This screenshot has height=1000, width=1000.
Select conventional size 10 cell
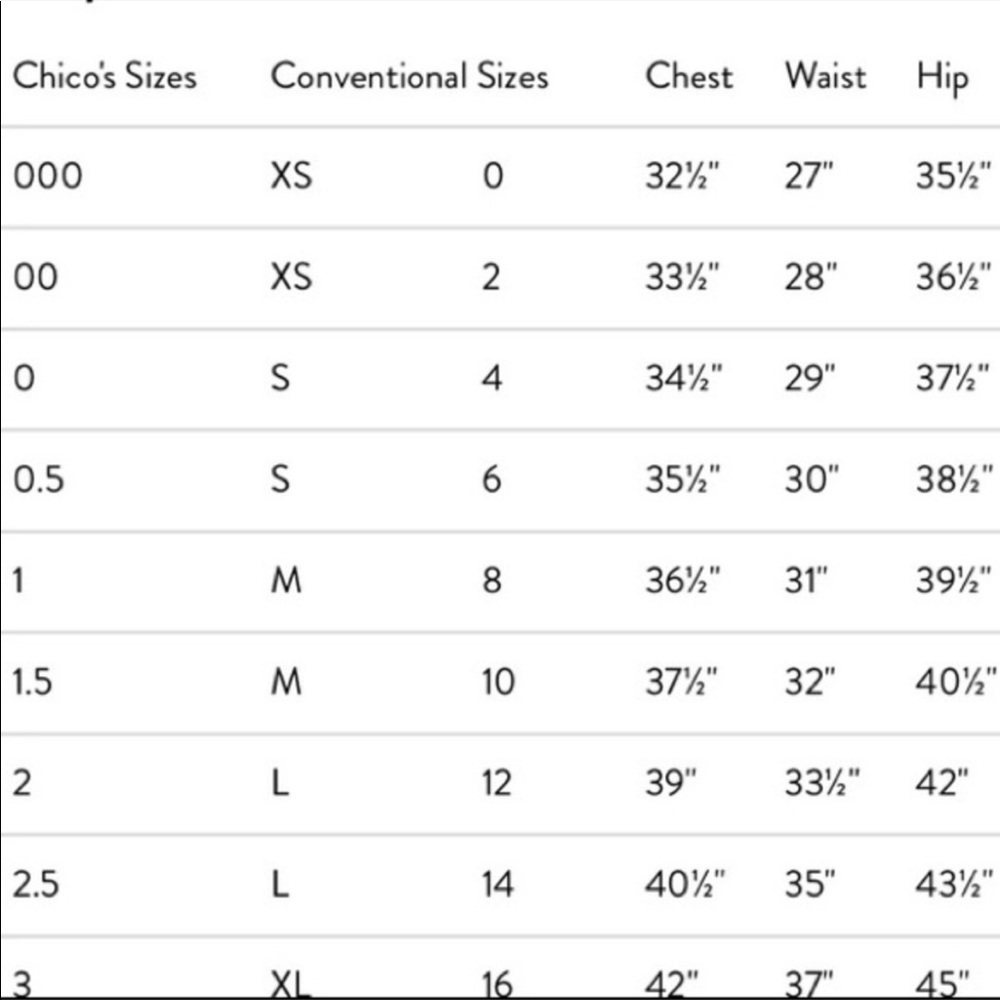click(497, 682)
